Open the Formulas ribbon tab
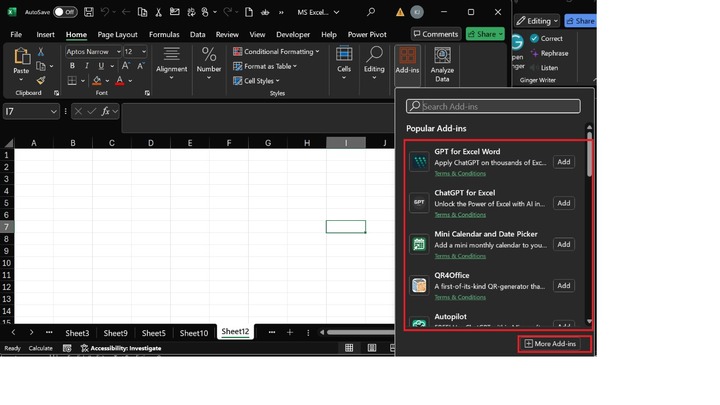Image resolution: width=720 pixels, height=405 pixels. 164,34
